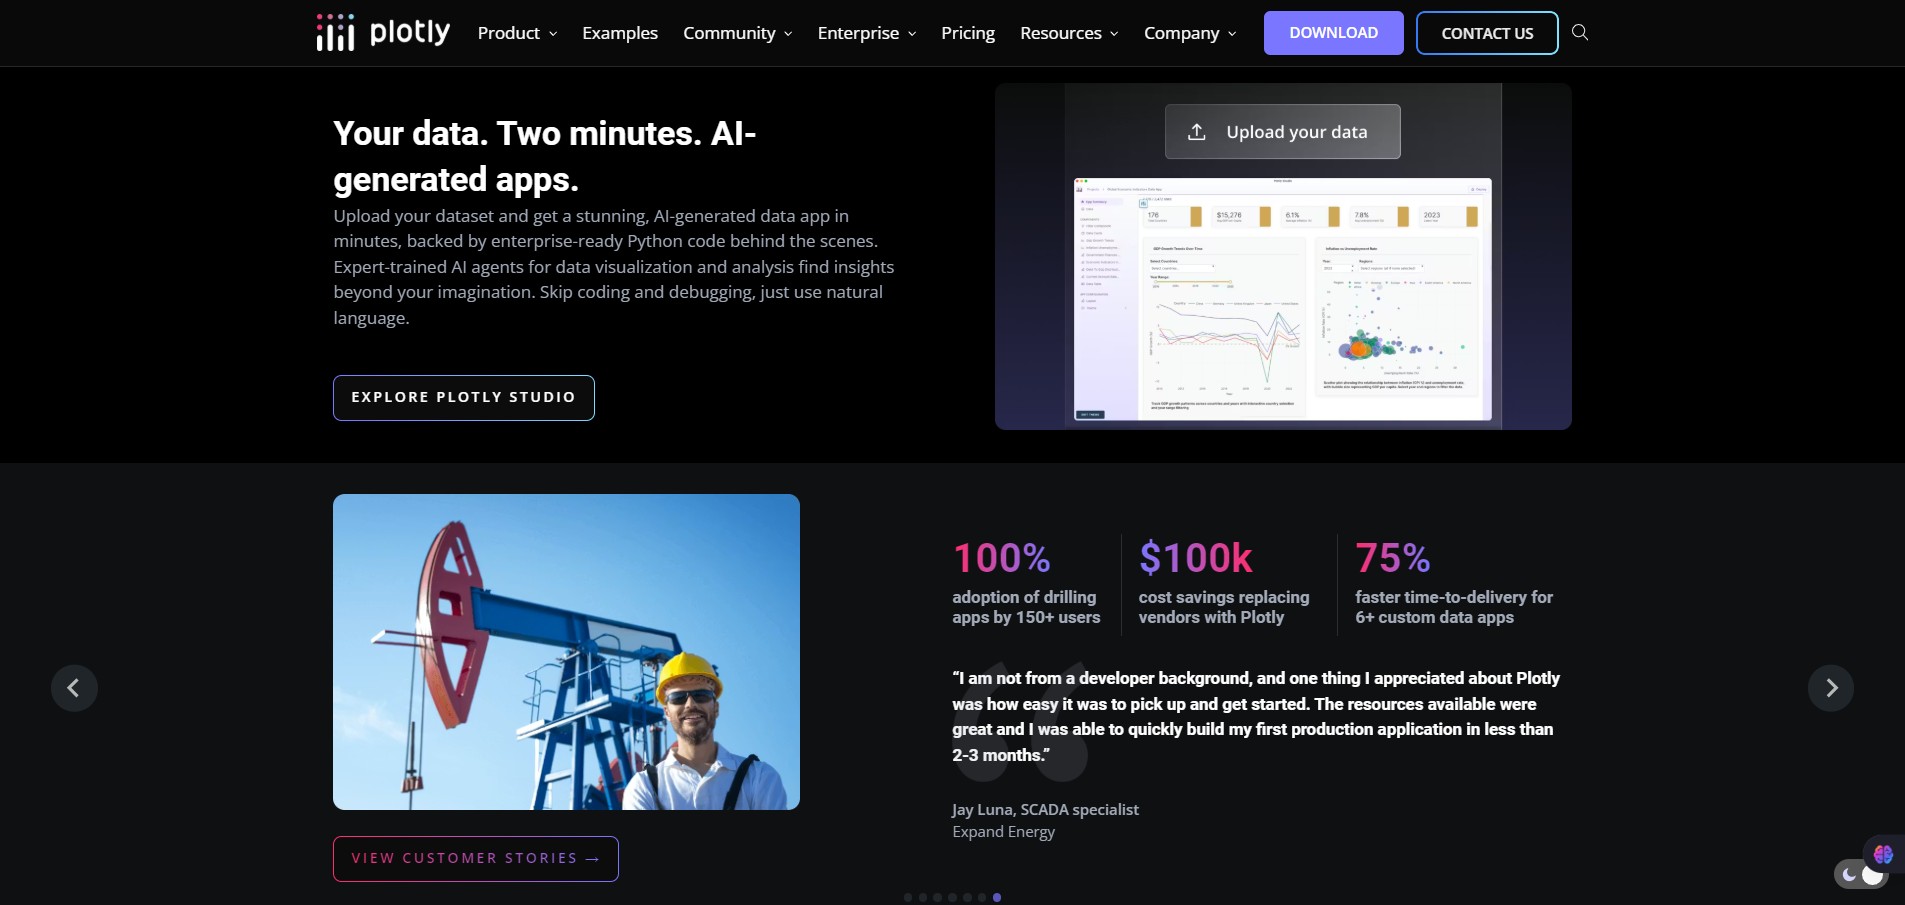This screenshot has width=1905, height=905.
Task: Click the oil pump worker photo
Action: pos(566,652)
